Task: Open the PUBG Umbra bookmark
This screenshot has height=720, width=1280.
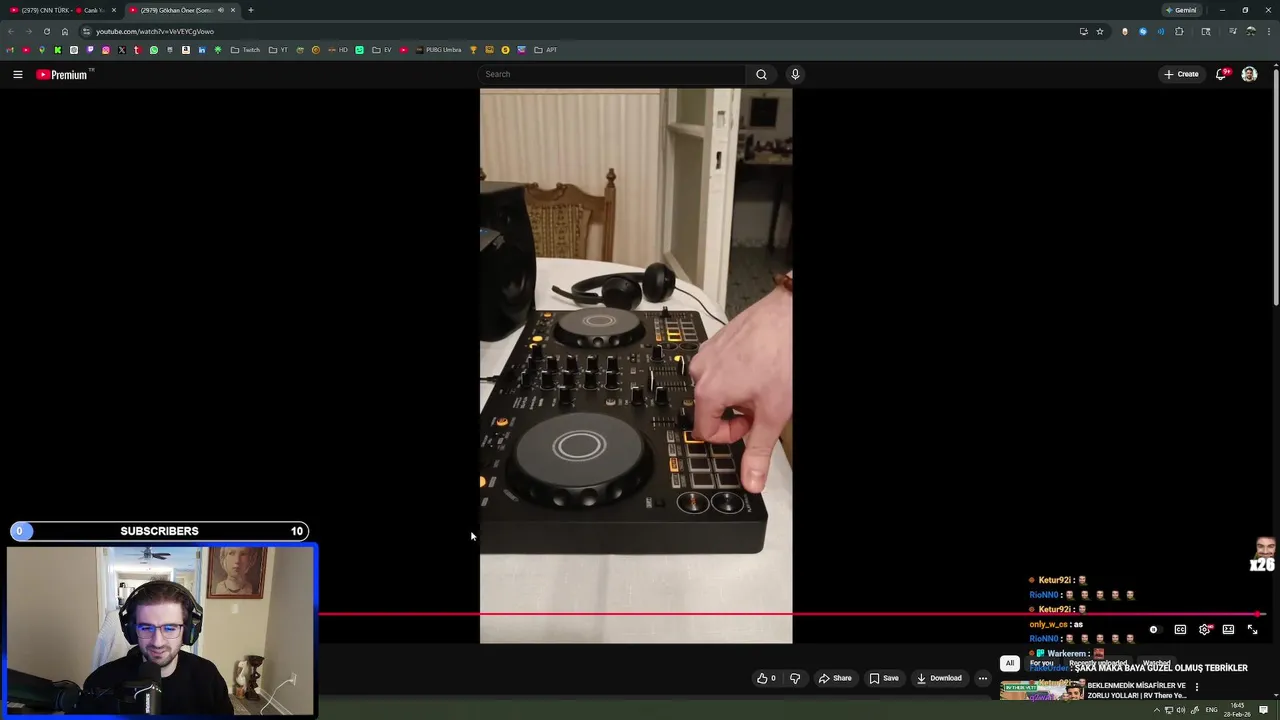Action: 438,50
